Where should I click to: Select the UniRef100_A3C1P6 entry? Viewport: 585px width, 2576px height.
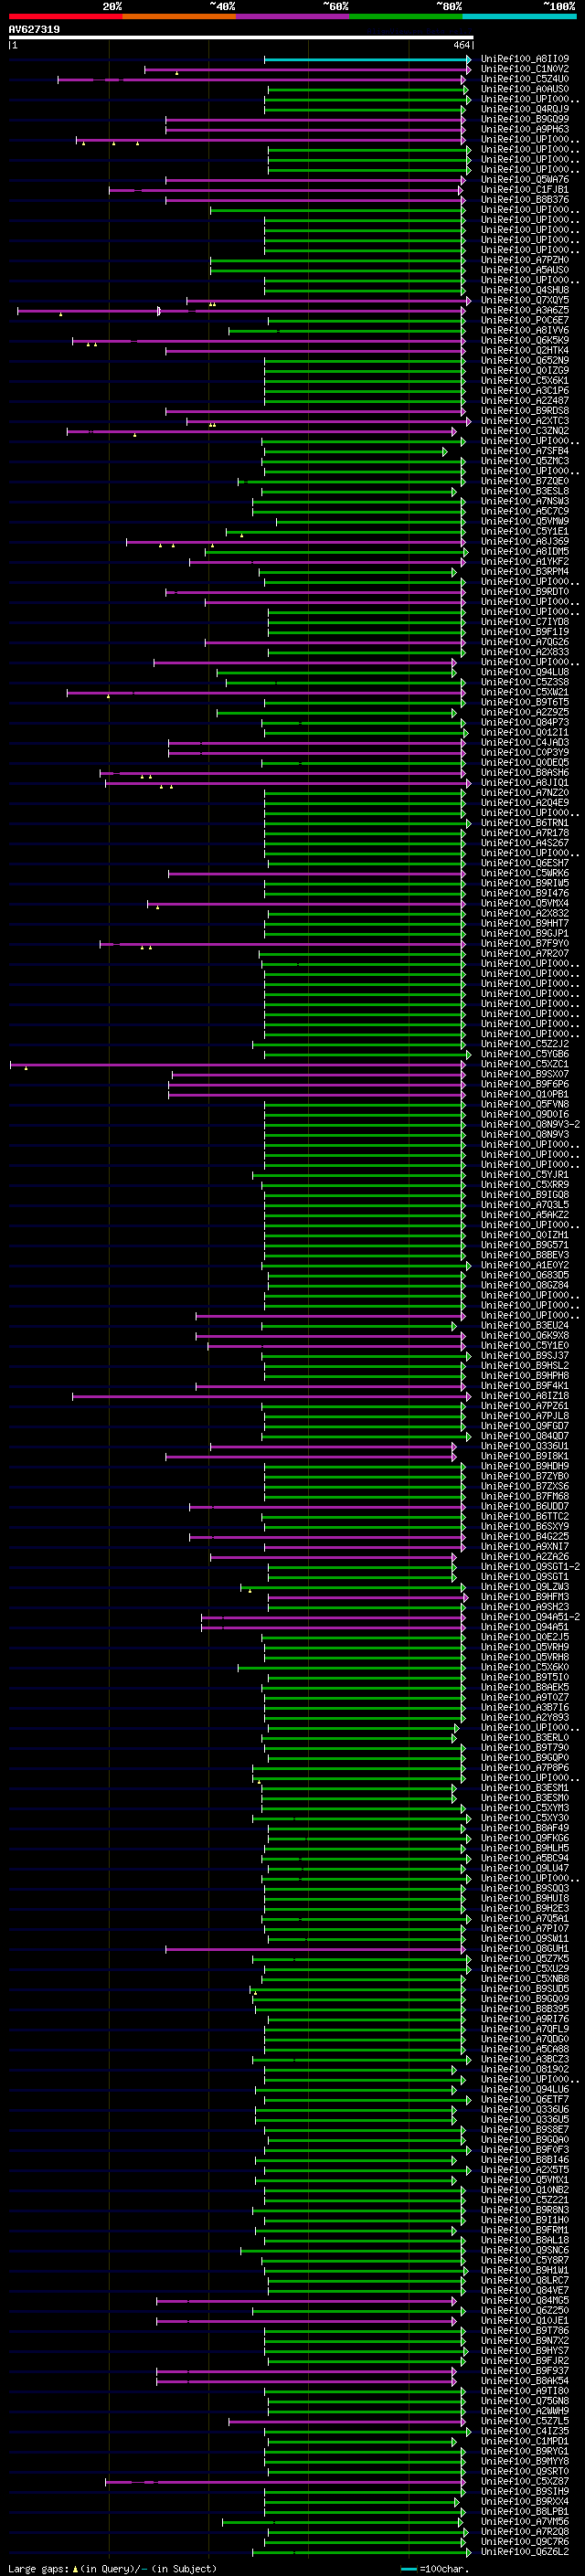[524, 391]
